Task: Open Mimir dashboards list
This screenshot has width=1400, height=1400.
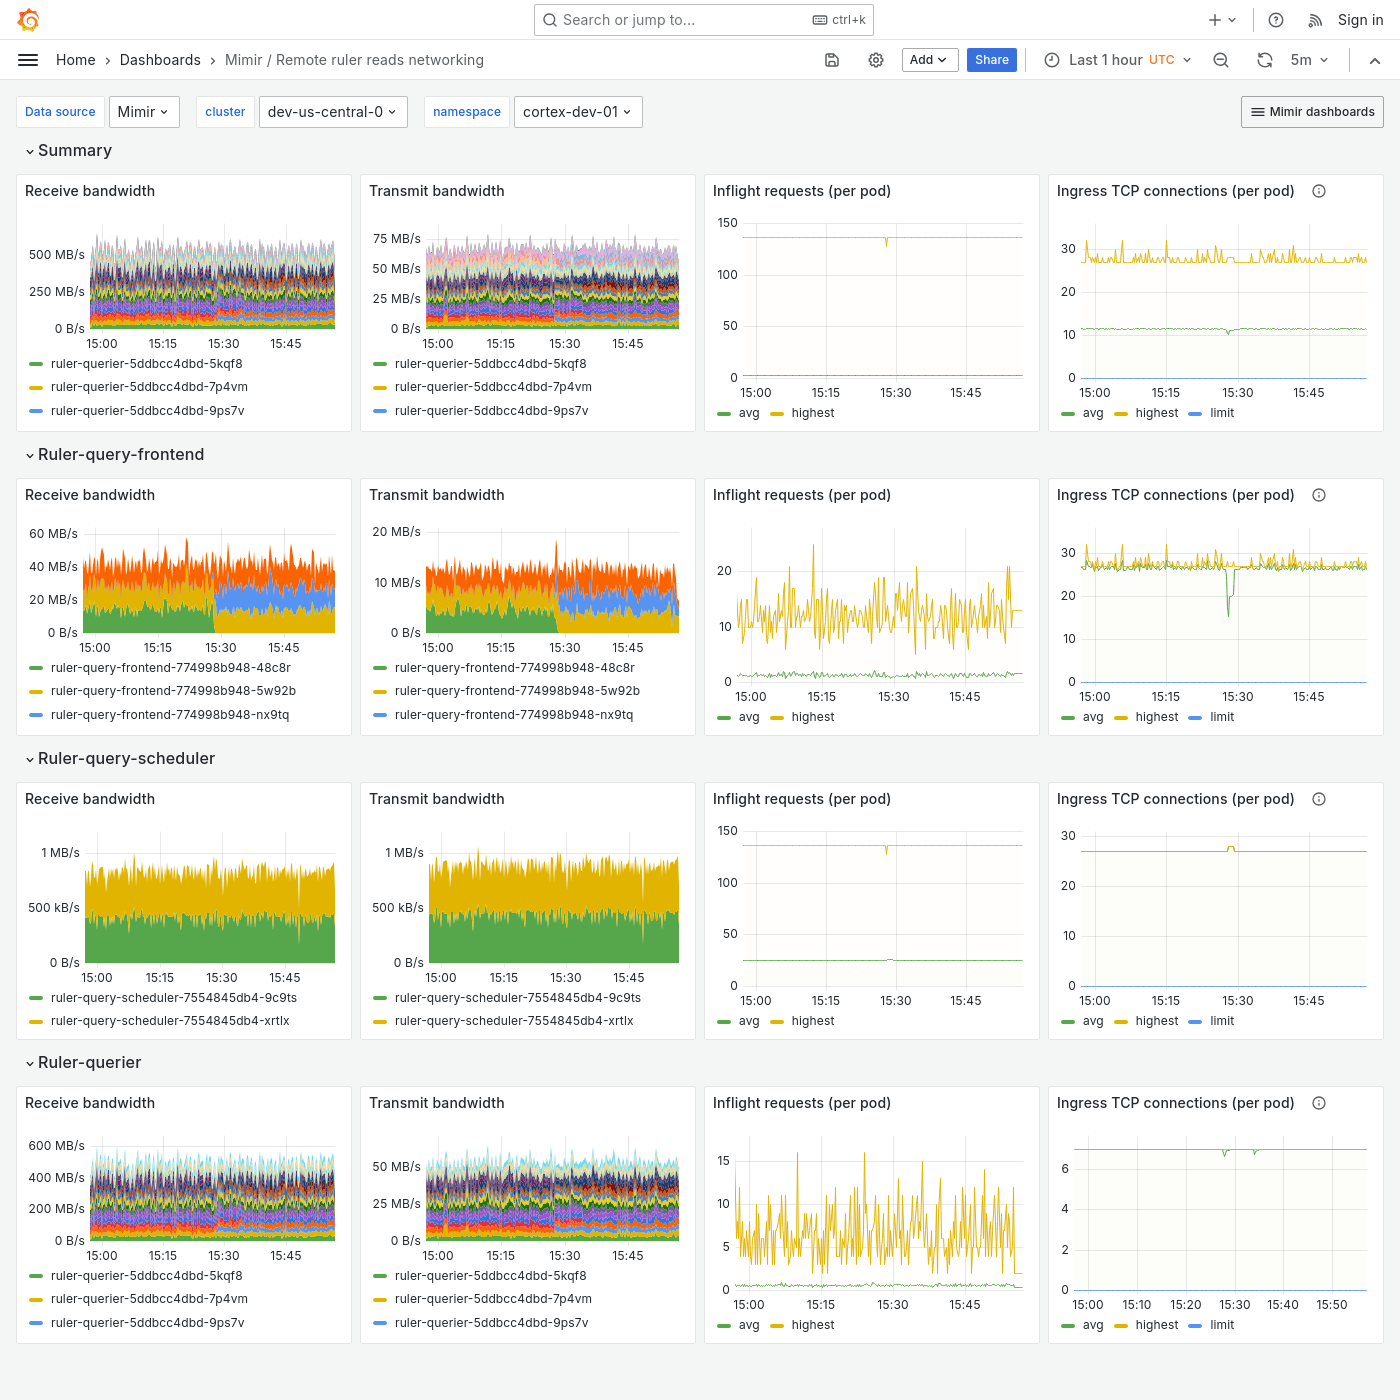Action: pos(1312,111)
